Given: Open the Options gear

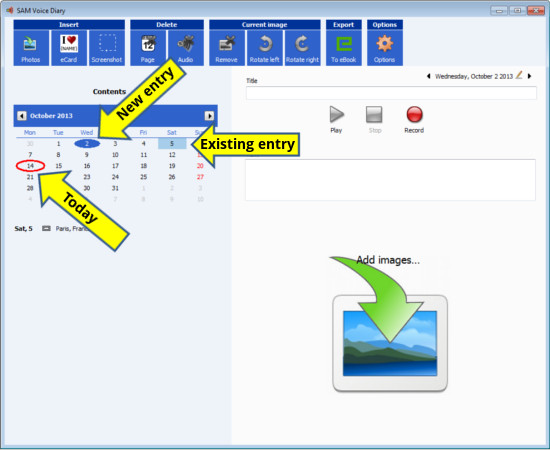Looking at the screenshot, I should [385, 48].
